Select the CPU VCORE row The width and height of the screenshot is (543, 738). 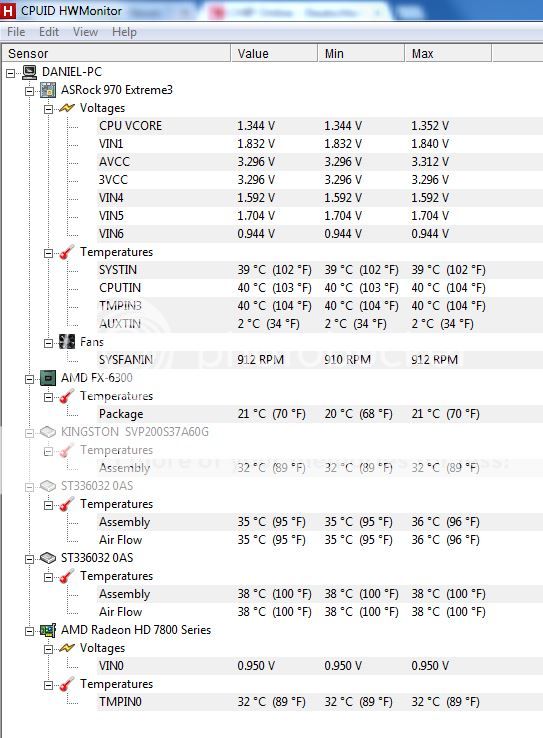point(319,126)
